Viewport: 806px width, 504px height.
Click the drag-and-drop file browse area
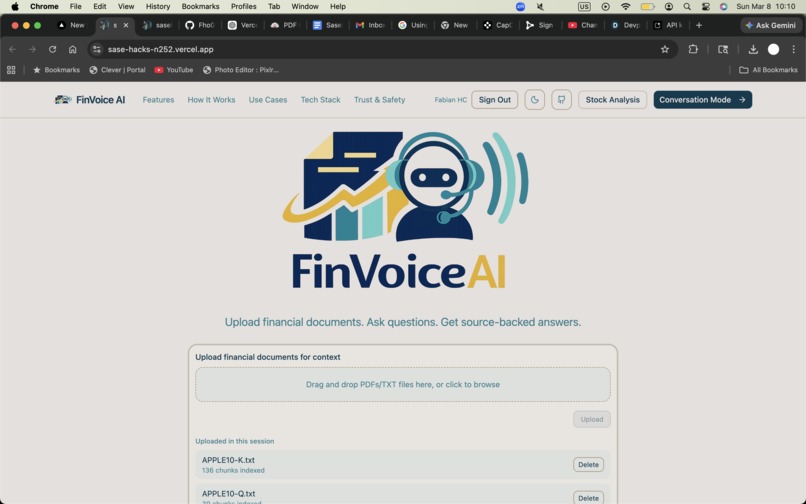tap(402, 384)
